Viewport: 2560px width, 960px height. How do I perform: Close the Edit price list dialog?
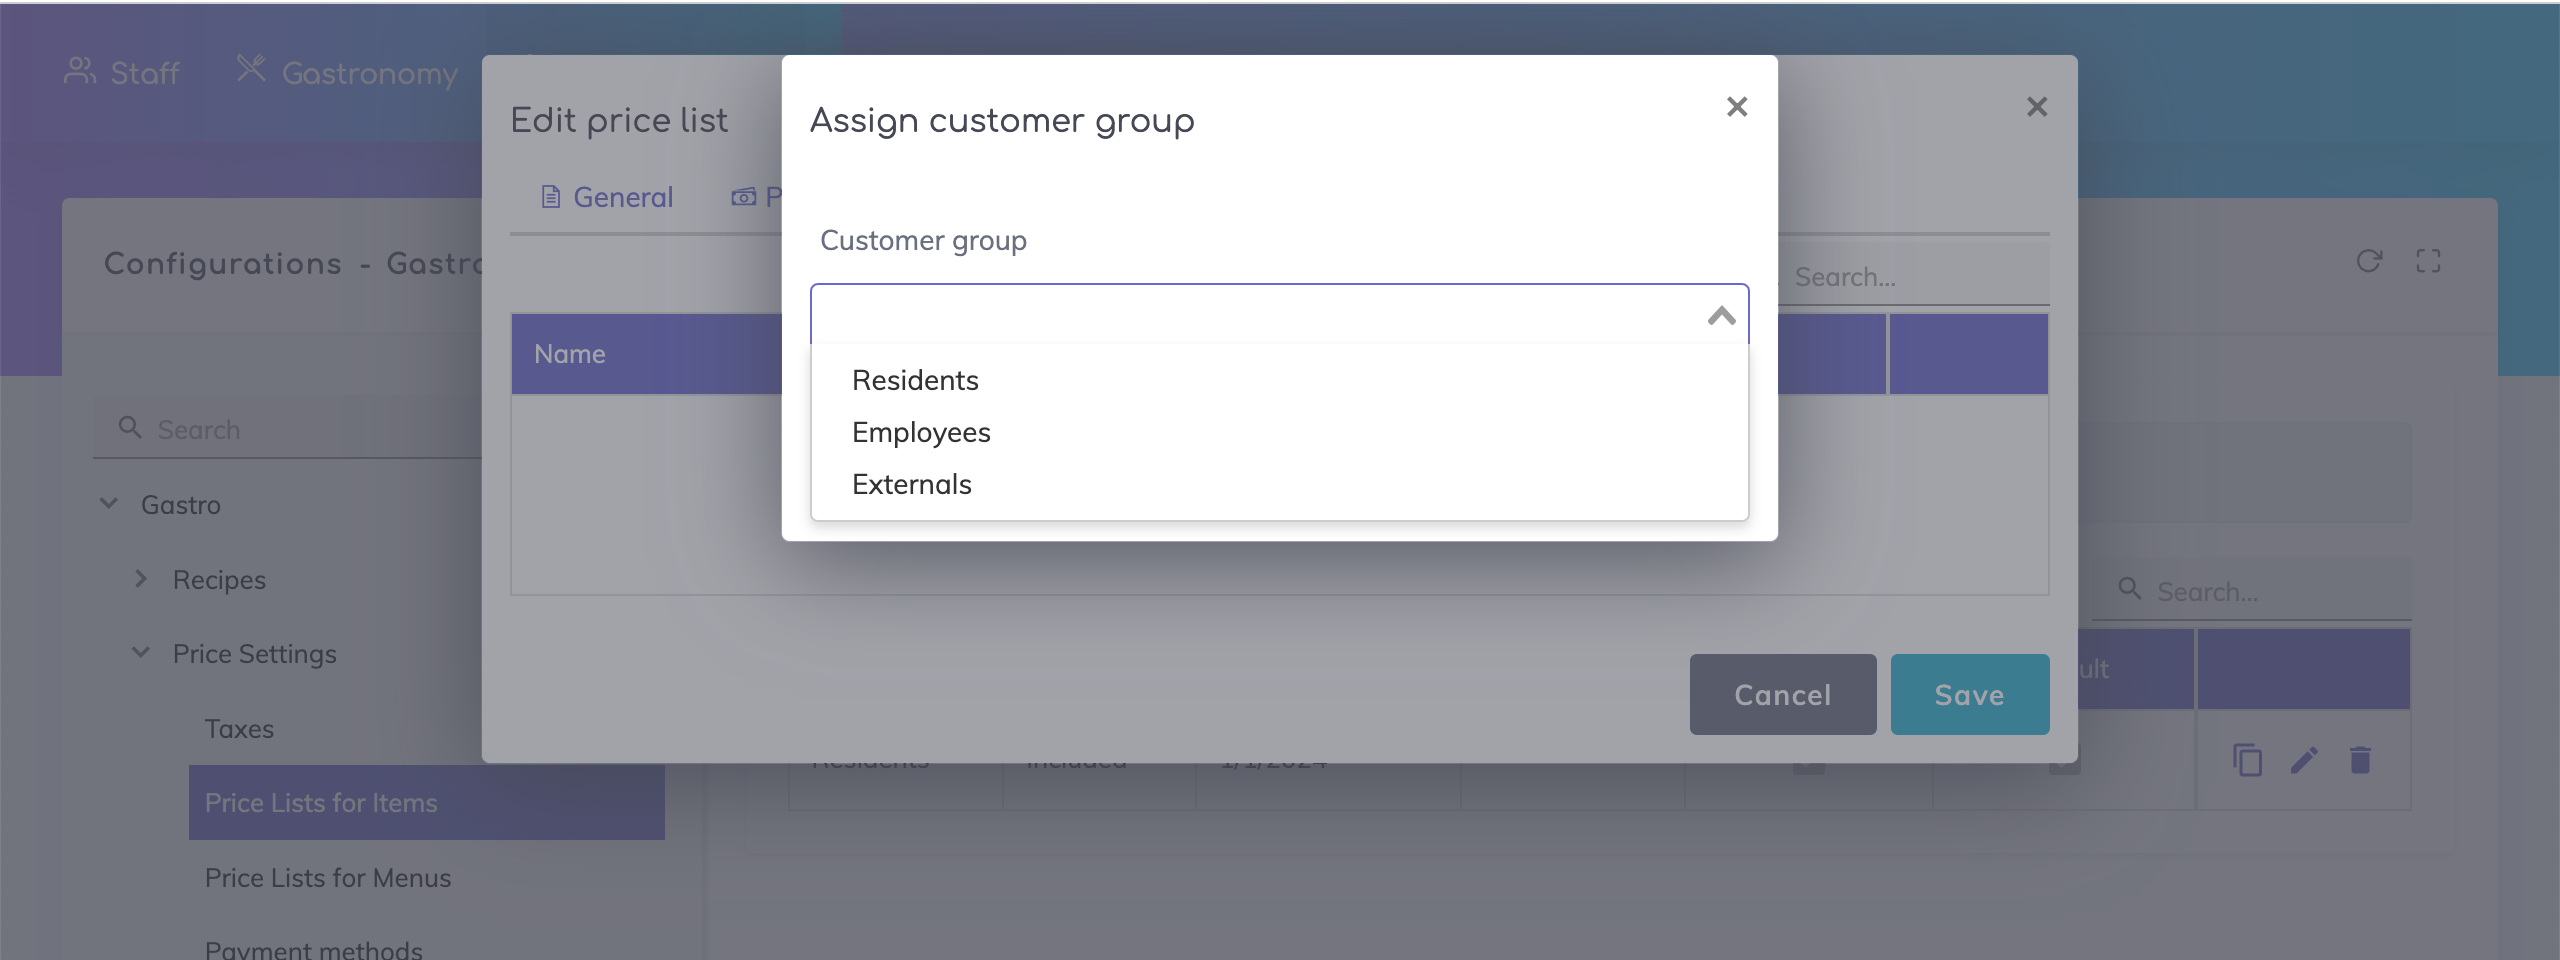[x=2037, y=107]
